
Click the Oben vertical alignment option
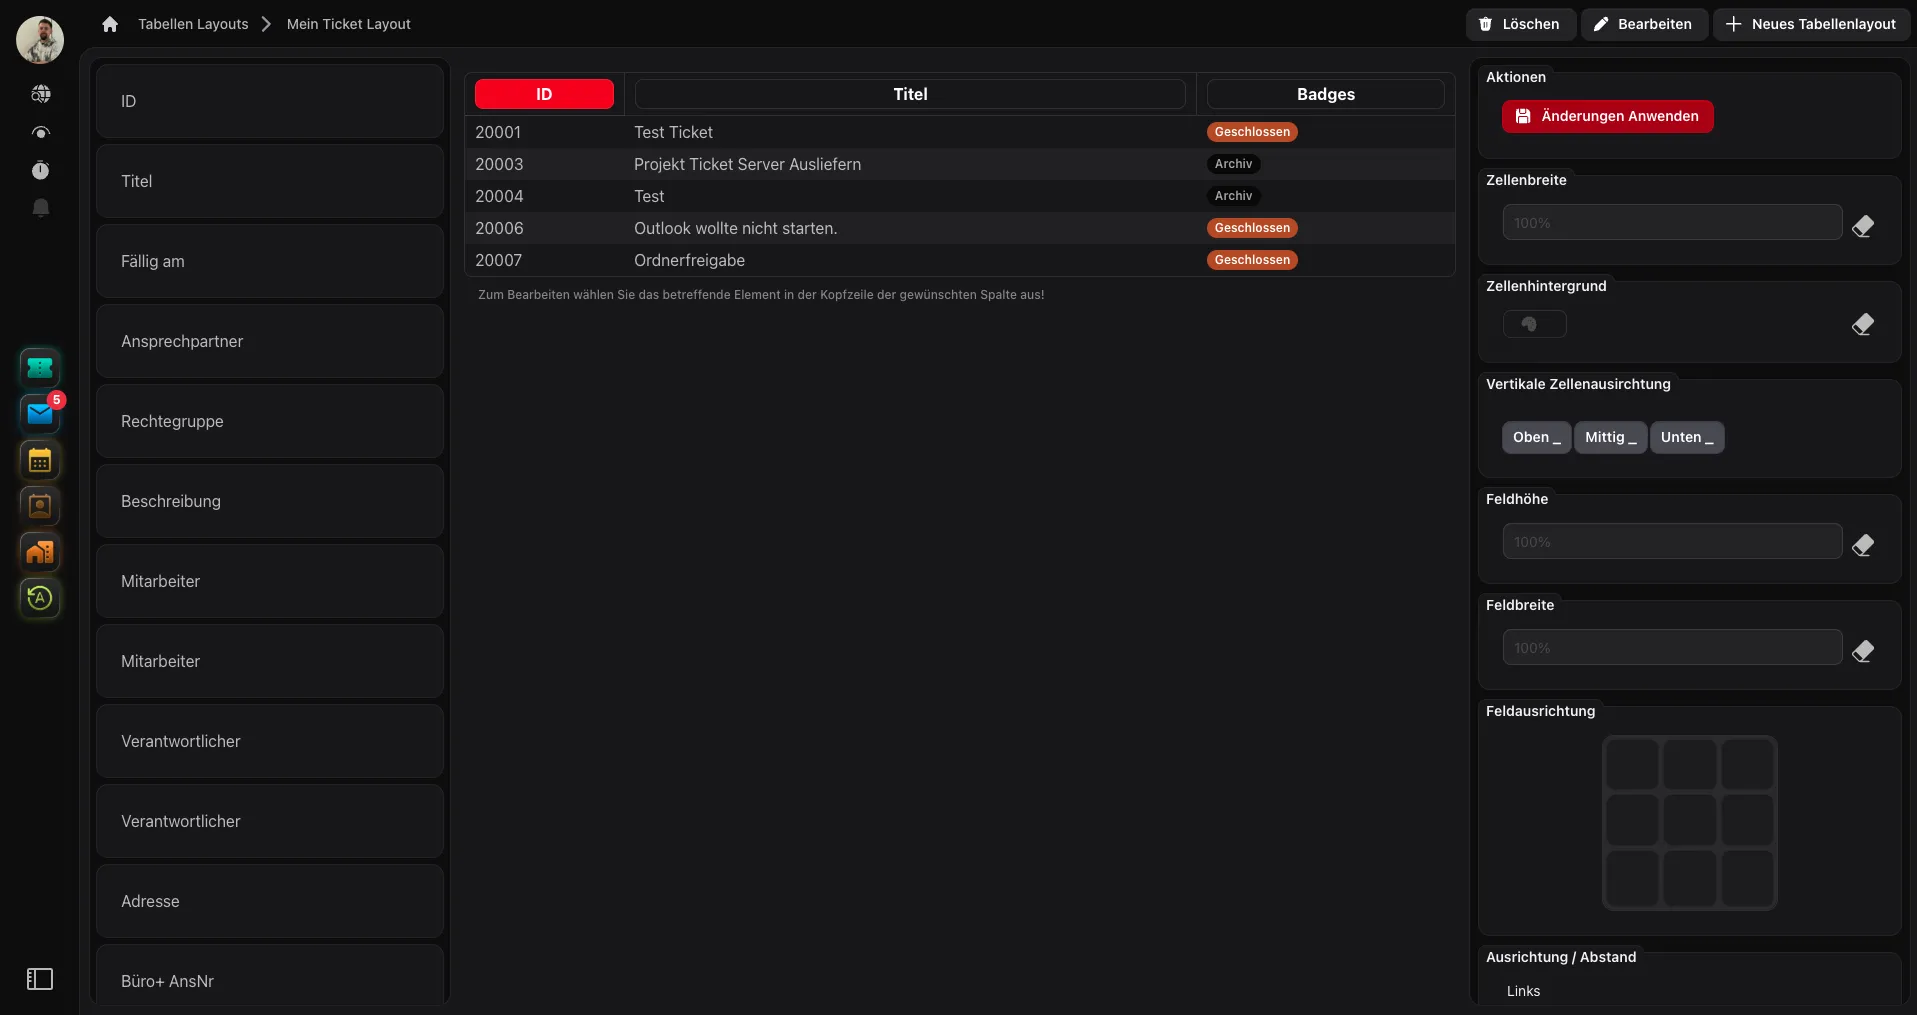coord(1535,437)
